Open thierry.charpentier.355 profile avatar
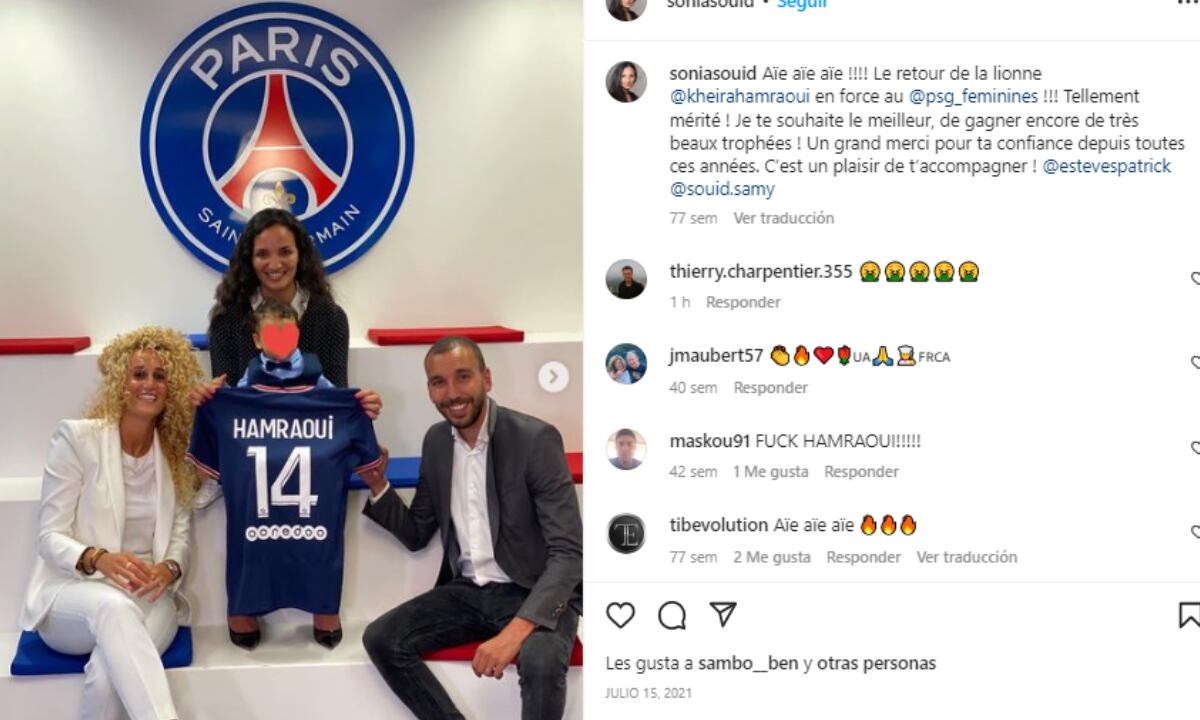The width and height of the screenshot is (1200, 720). point(626,279)
